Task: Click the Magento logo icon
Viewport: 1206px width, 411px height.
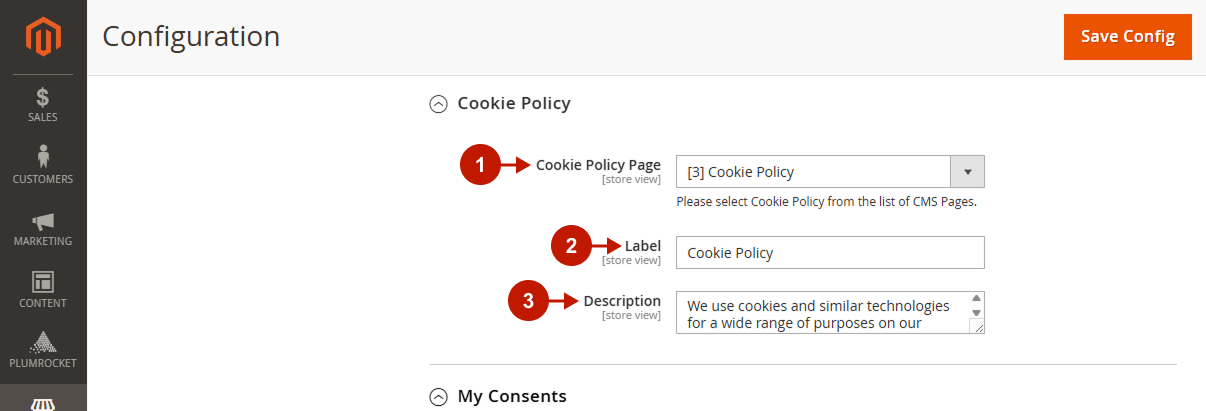Action: (43, 38)
